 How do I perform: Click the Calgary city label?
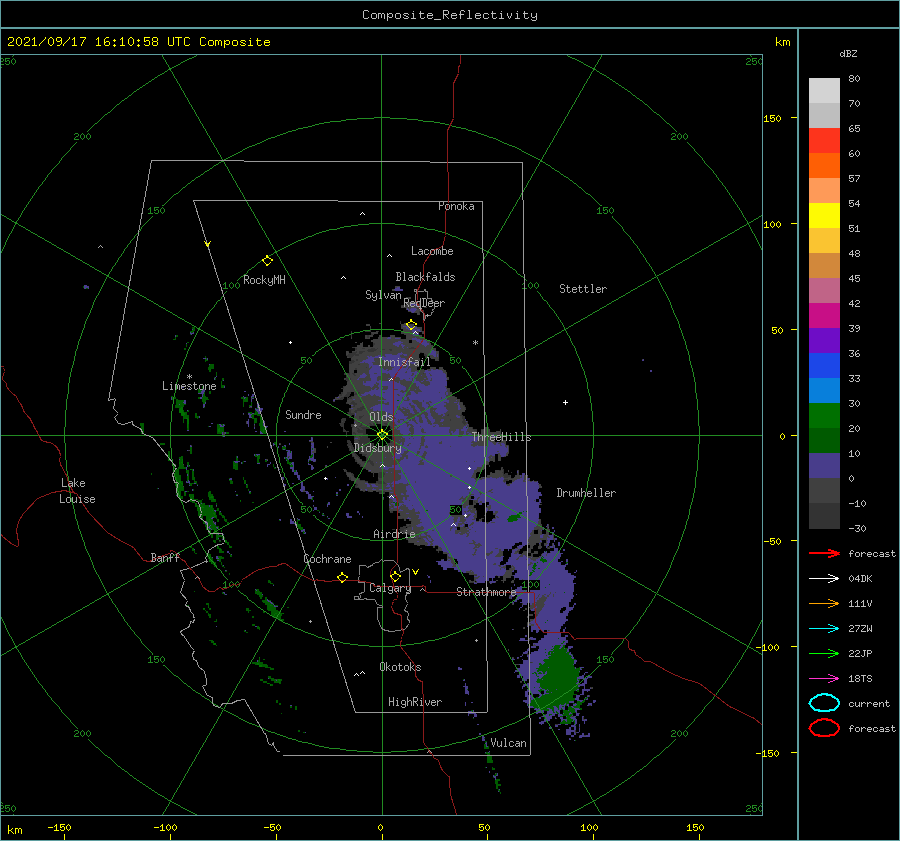[x=390, y=588]
